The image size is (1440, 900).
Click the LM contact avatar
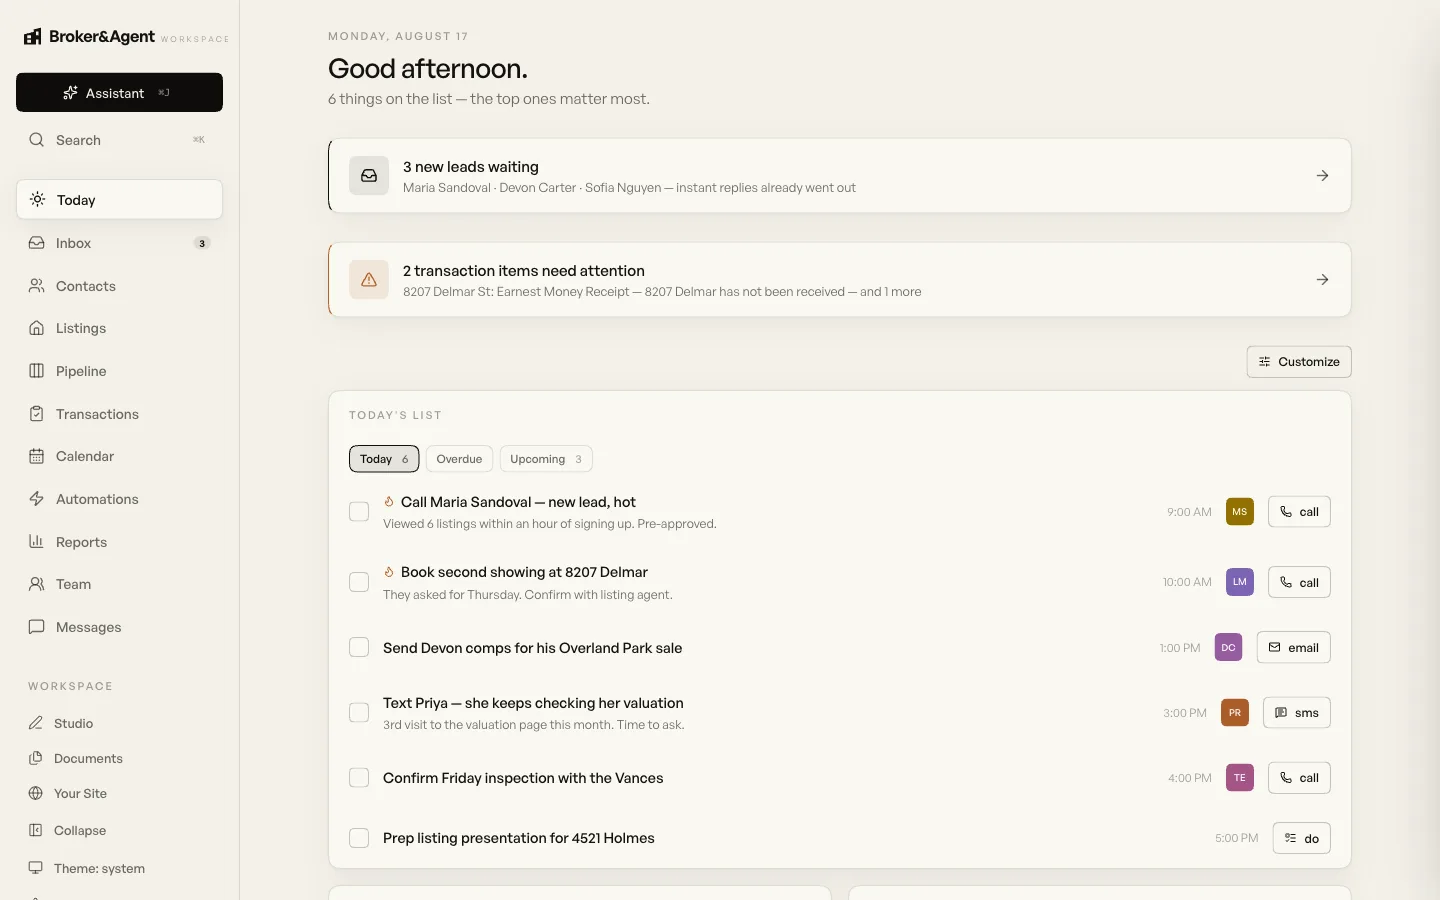point(1240,582)
